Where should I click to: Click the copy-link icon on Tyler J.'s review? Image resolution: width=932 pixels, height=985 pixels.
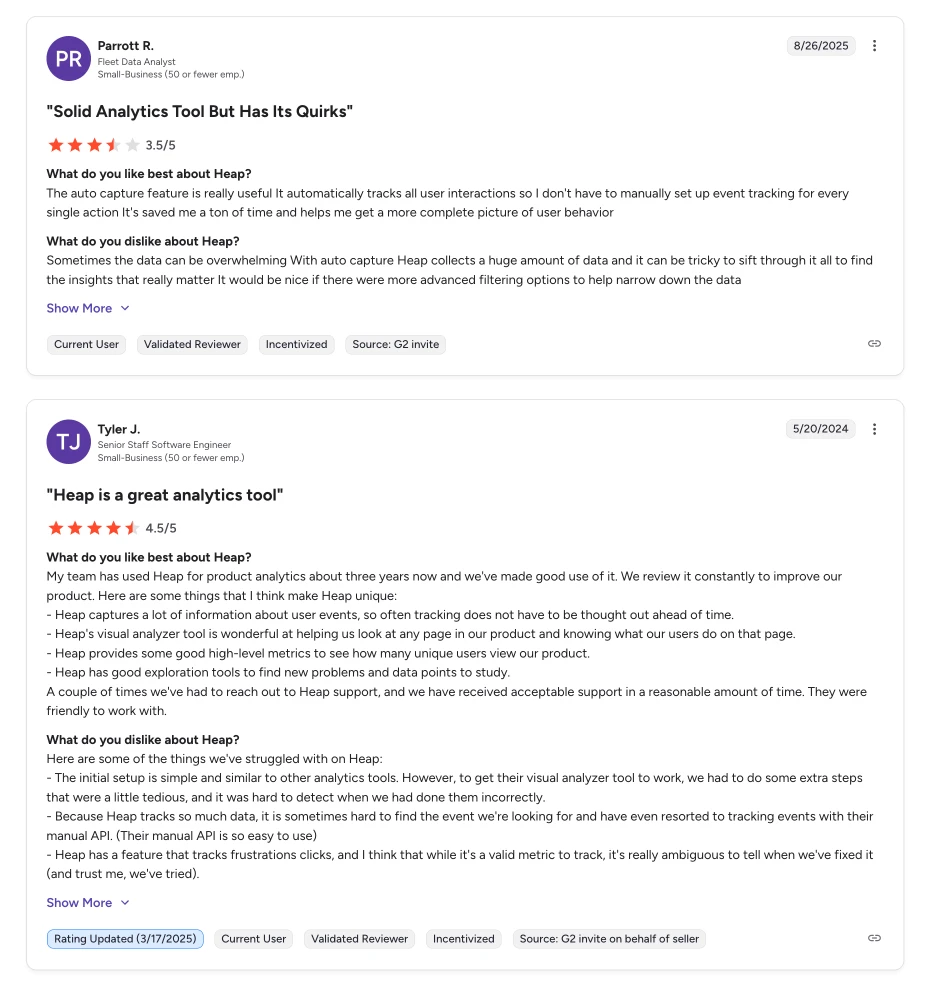tap(873, 938)
